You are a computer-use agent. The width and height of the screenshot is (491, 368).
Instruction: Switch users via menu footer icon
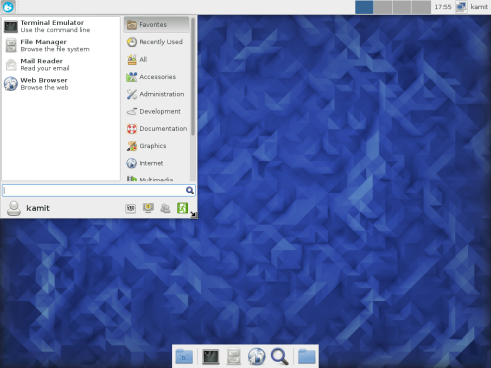(165, 208)
